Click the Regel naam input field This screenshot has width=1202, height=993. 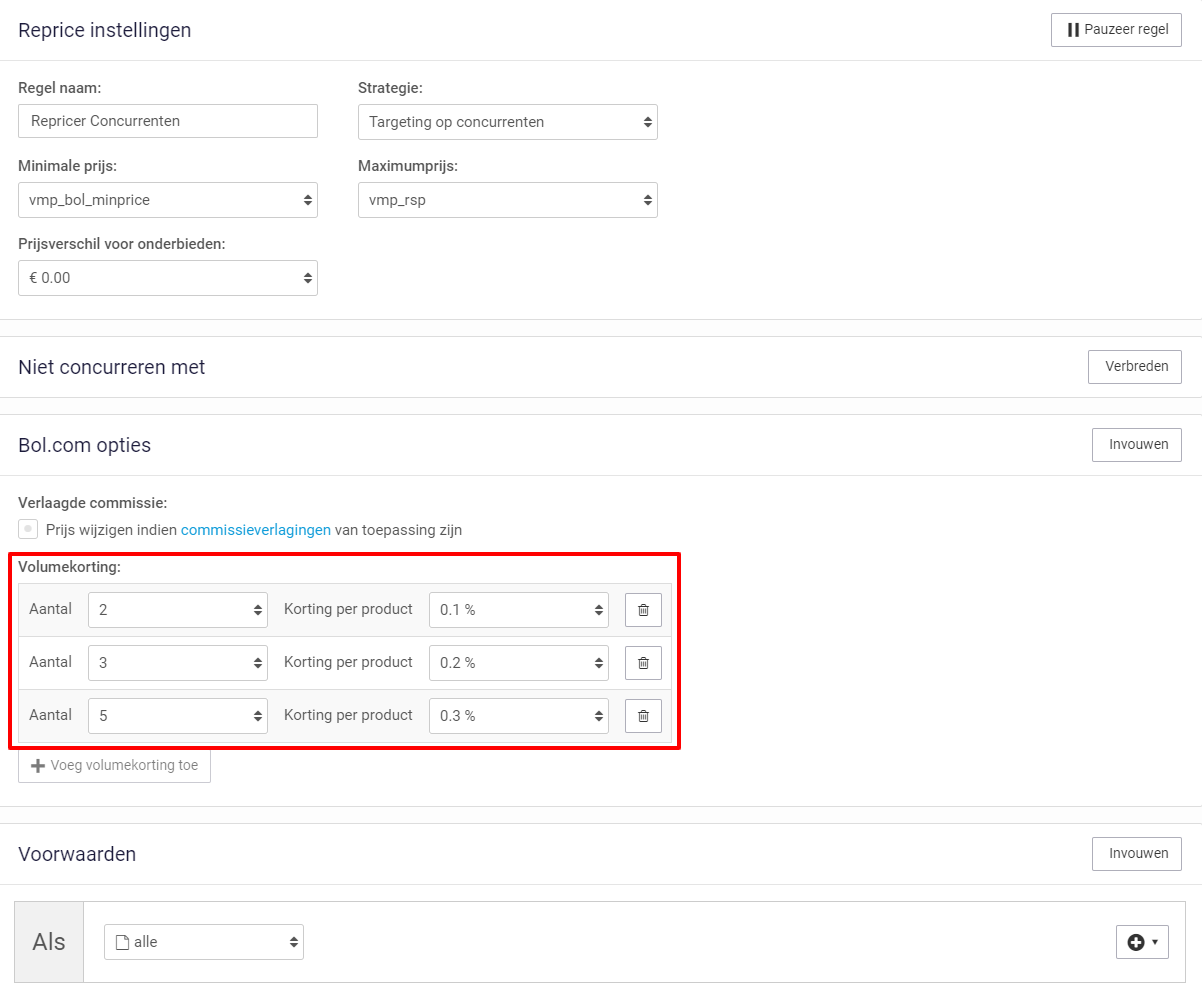pyautogui.click(x=168, y=121)
